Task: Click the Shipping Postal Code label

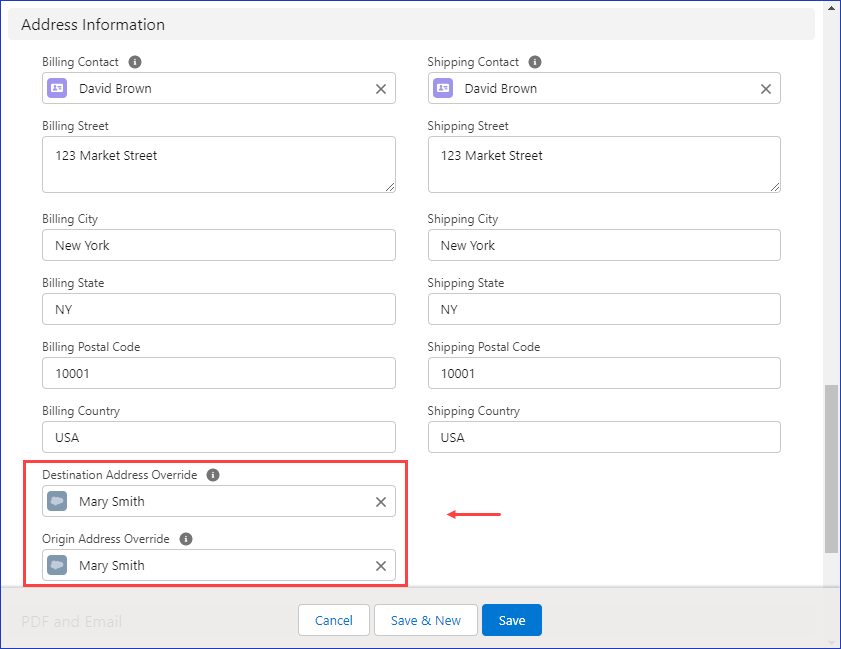Action: point(483,347)
